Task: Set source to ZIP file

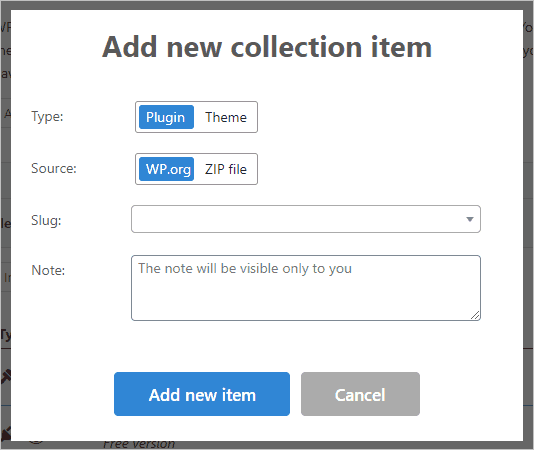Action: point(226,169)
